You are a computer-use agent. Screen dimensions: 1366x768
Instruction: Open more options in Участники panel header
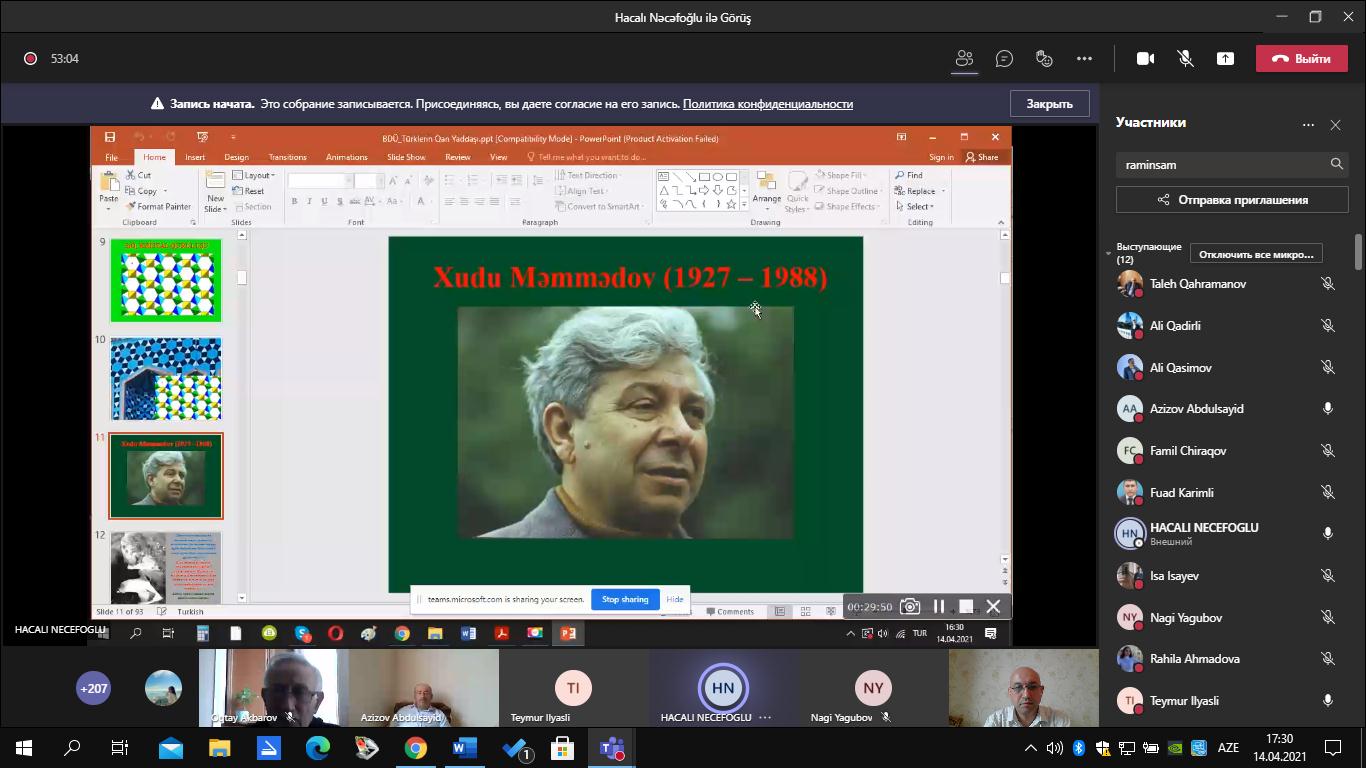pyautogui.click(x=1307, y=125)
